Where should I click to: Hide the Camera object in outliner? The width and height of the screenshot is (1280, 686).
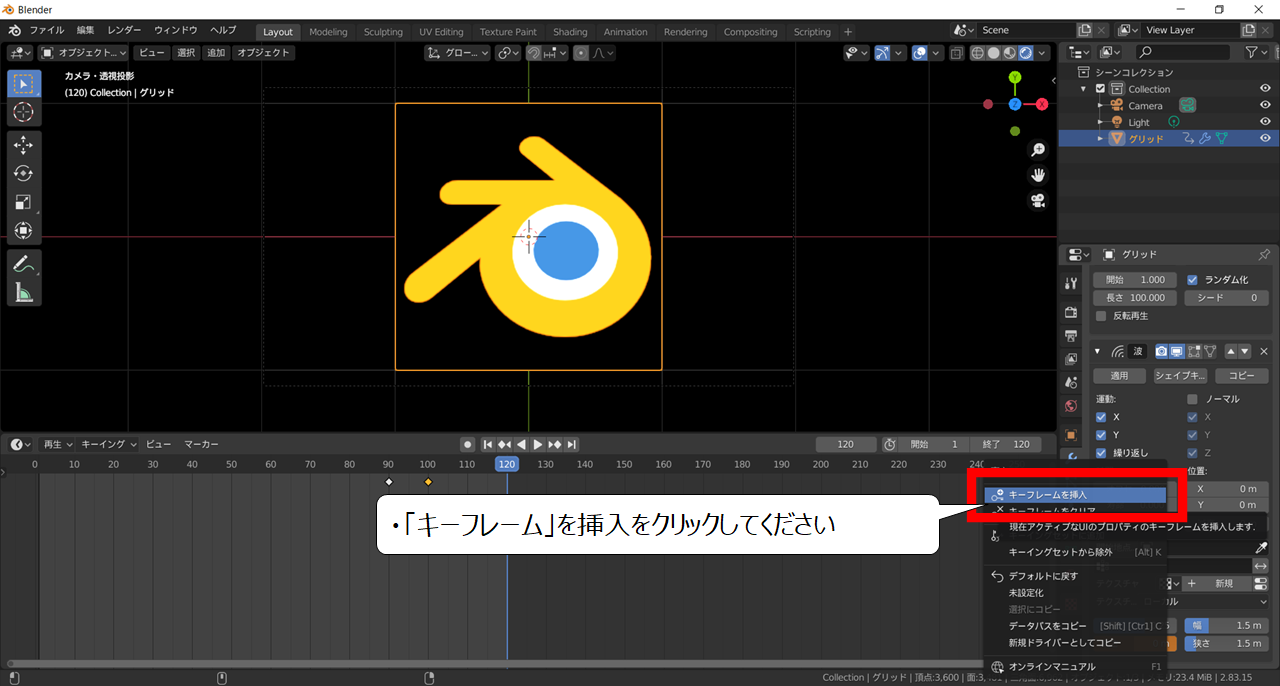(x=1265, y=105)
